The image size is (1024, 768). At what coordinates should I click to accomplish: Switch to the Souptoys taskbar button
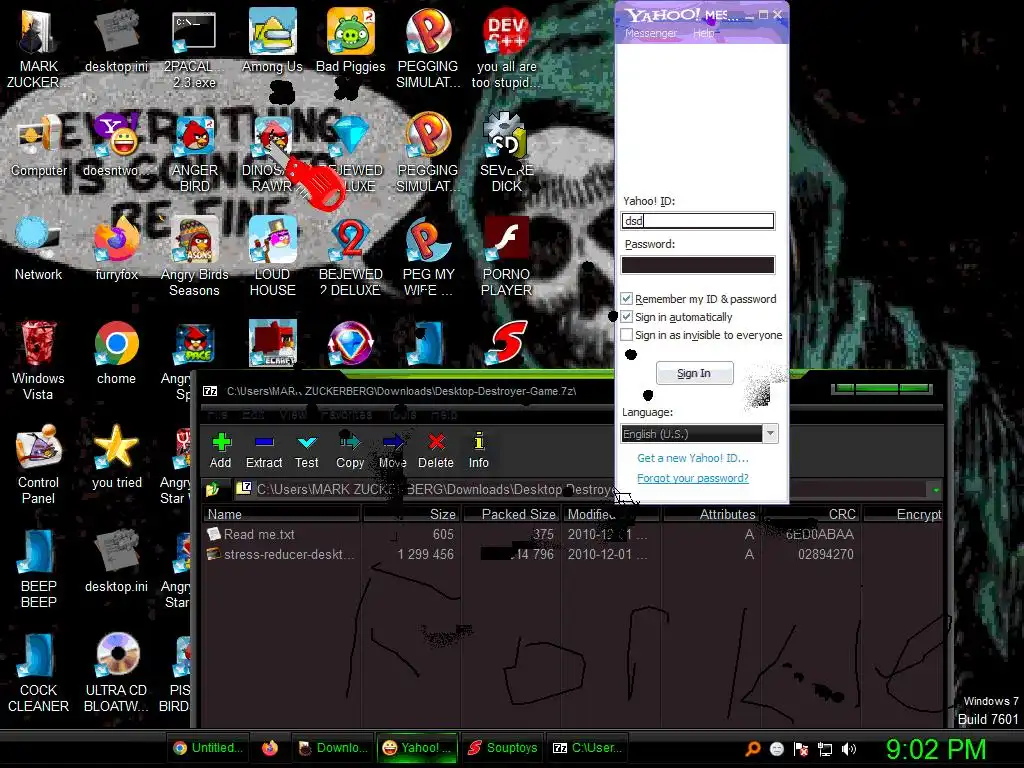pos(503,748)
